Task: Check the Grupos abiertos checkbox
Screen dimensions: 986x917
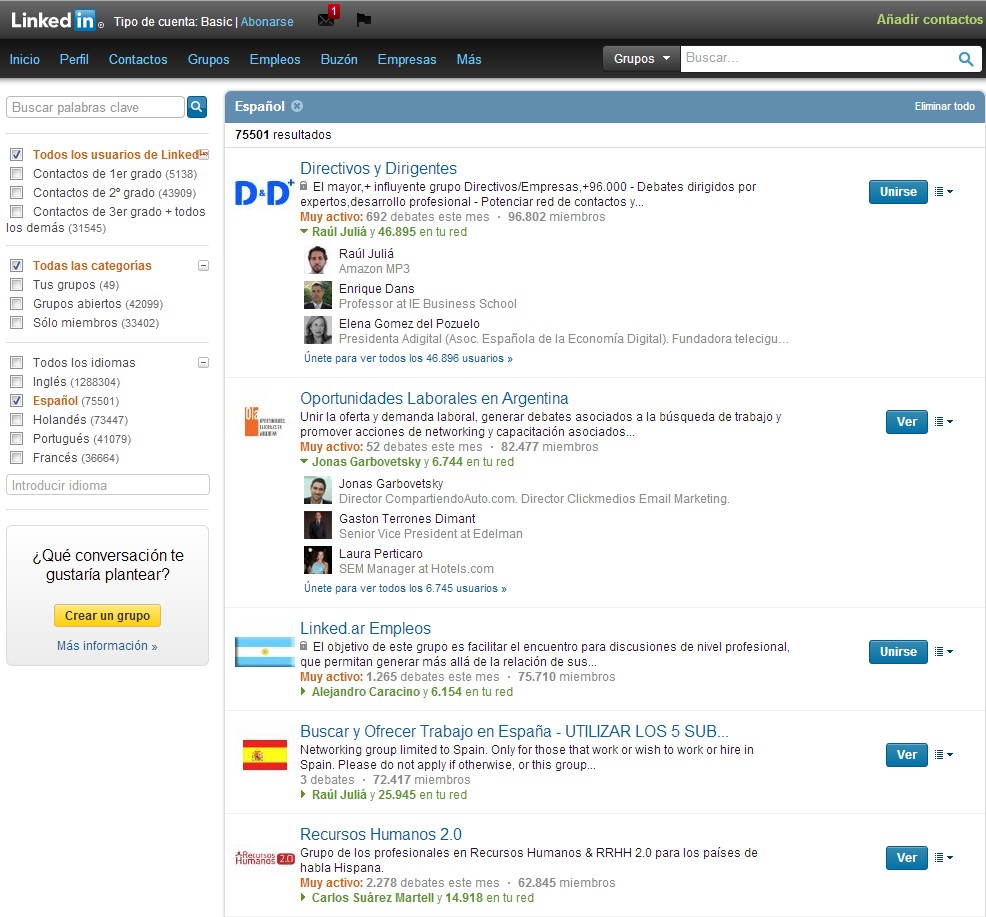Action: coord(17,304)
